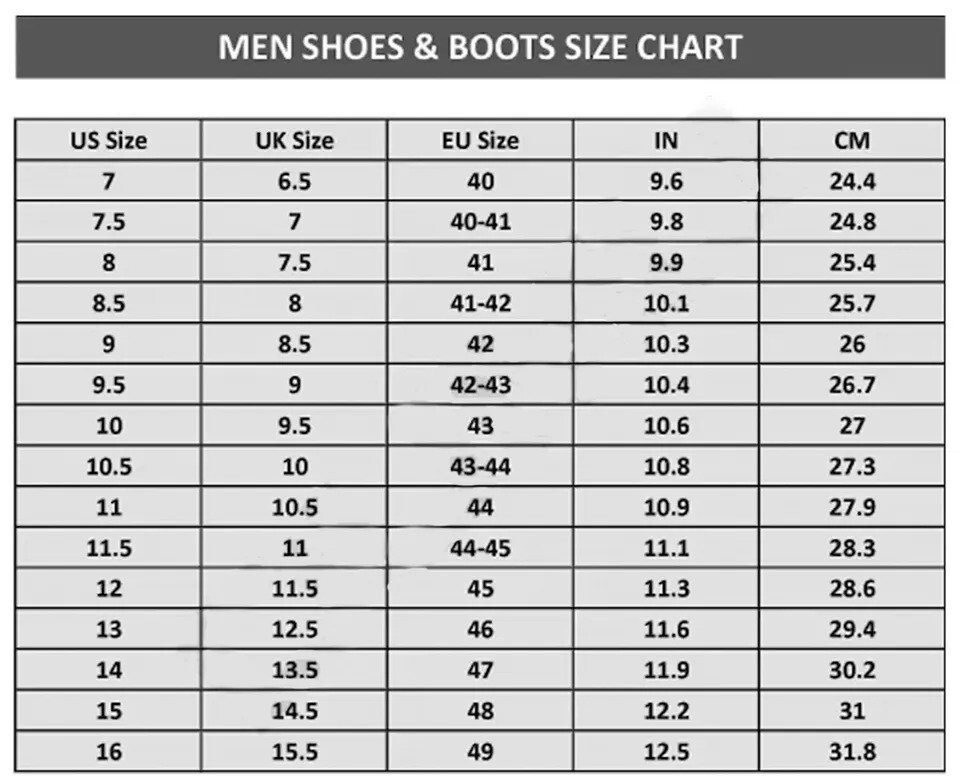
Task: Select the 9.6 inch cell
Action: tap(666, 182)
